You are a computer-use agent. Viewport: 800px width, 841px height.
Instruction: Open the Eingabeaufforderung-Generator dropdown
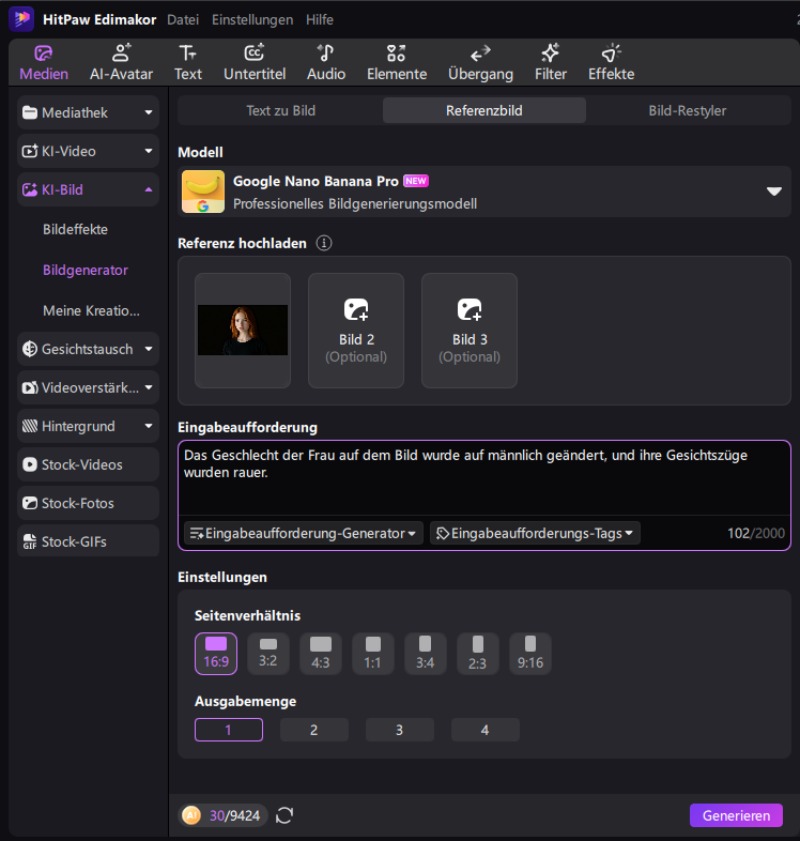coord(303,534)
